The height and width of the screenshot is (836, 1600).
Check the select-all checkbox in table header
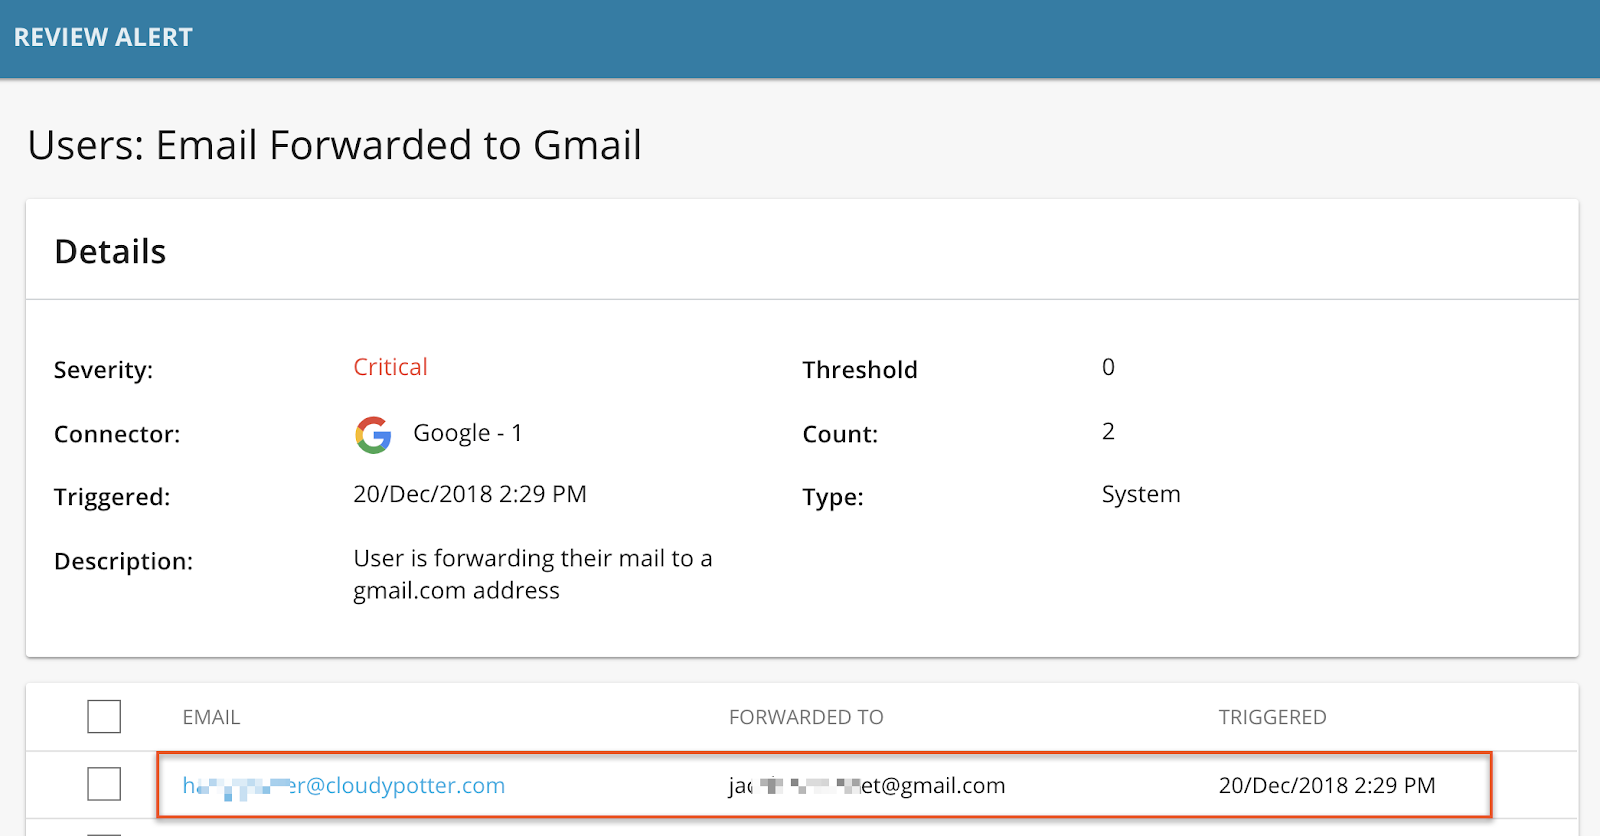pos(104,716)
